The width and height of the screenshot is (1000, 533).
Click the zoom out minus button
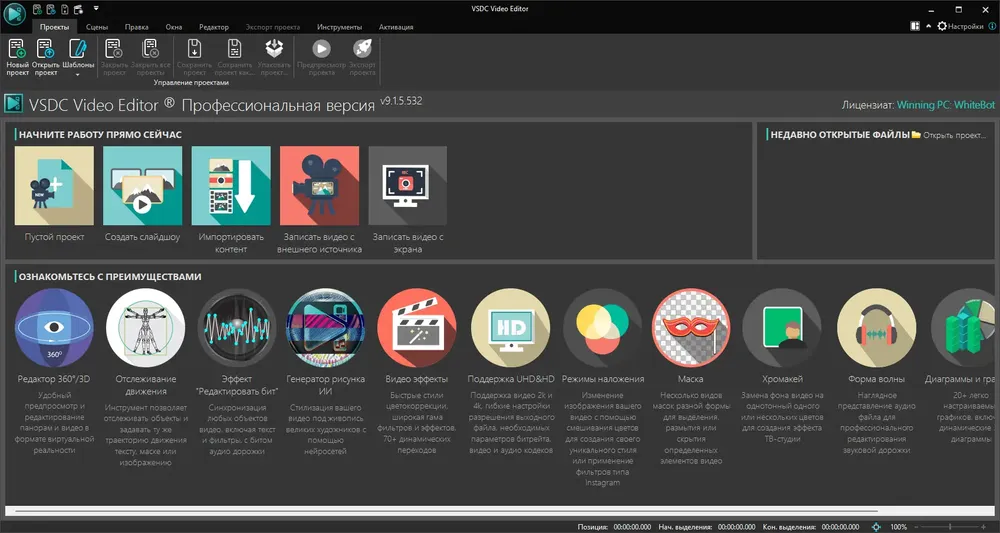[x=916, y=527]
